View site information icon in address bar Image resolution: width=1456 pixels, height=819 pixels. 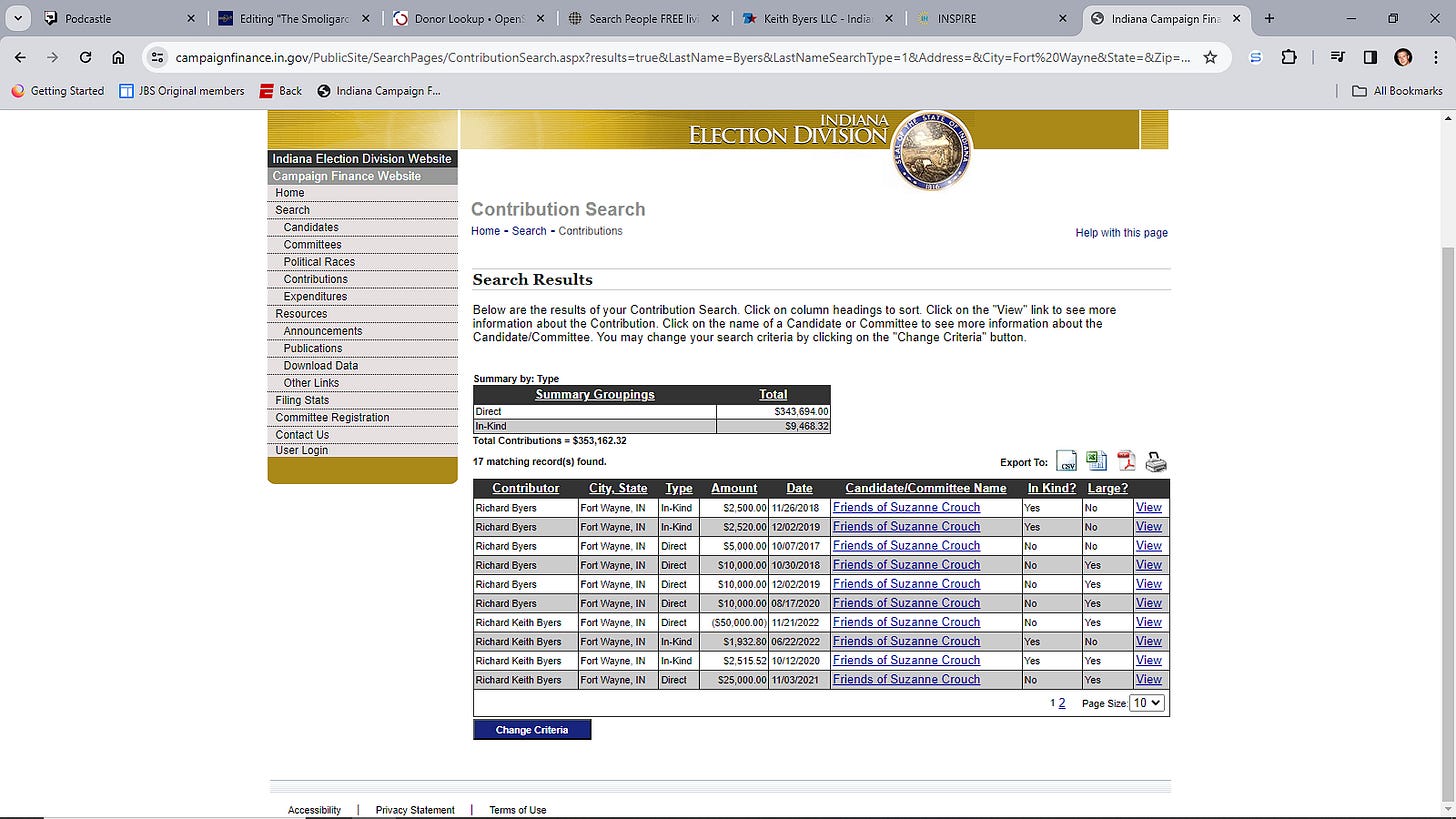click(x=157, y=57)
